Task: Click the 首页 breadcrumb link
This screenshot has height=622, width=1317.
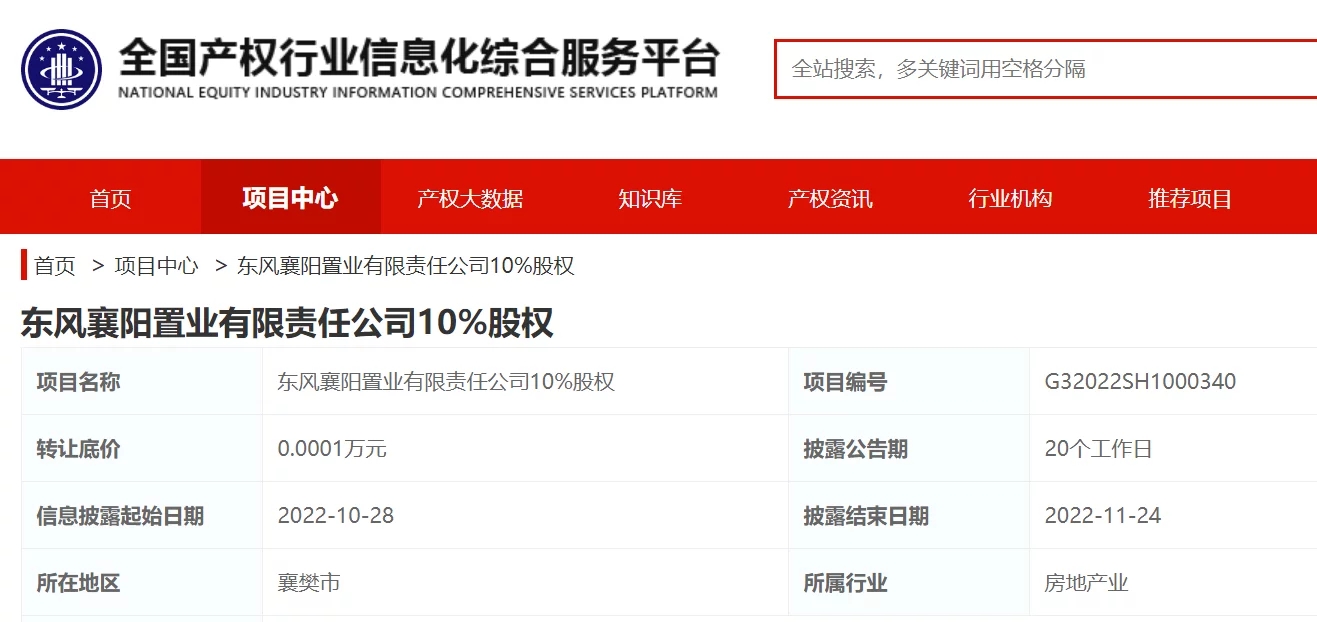Action: coord(55,266)
